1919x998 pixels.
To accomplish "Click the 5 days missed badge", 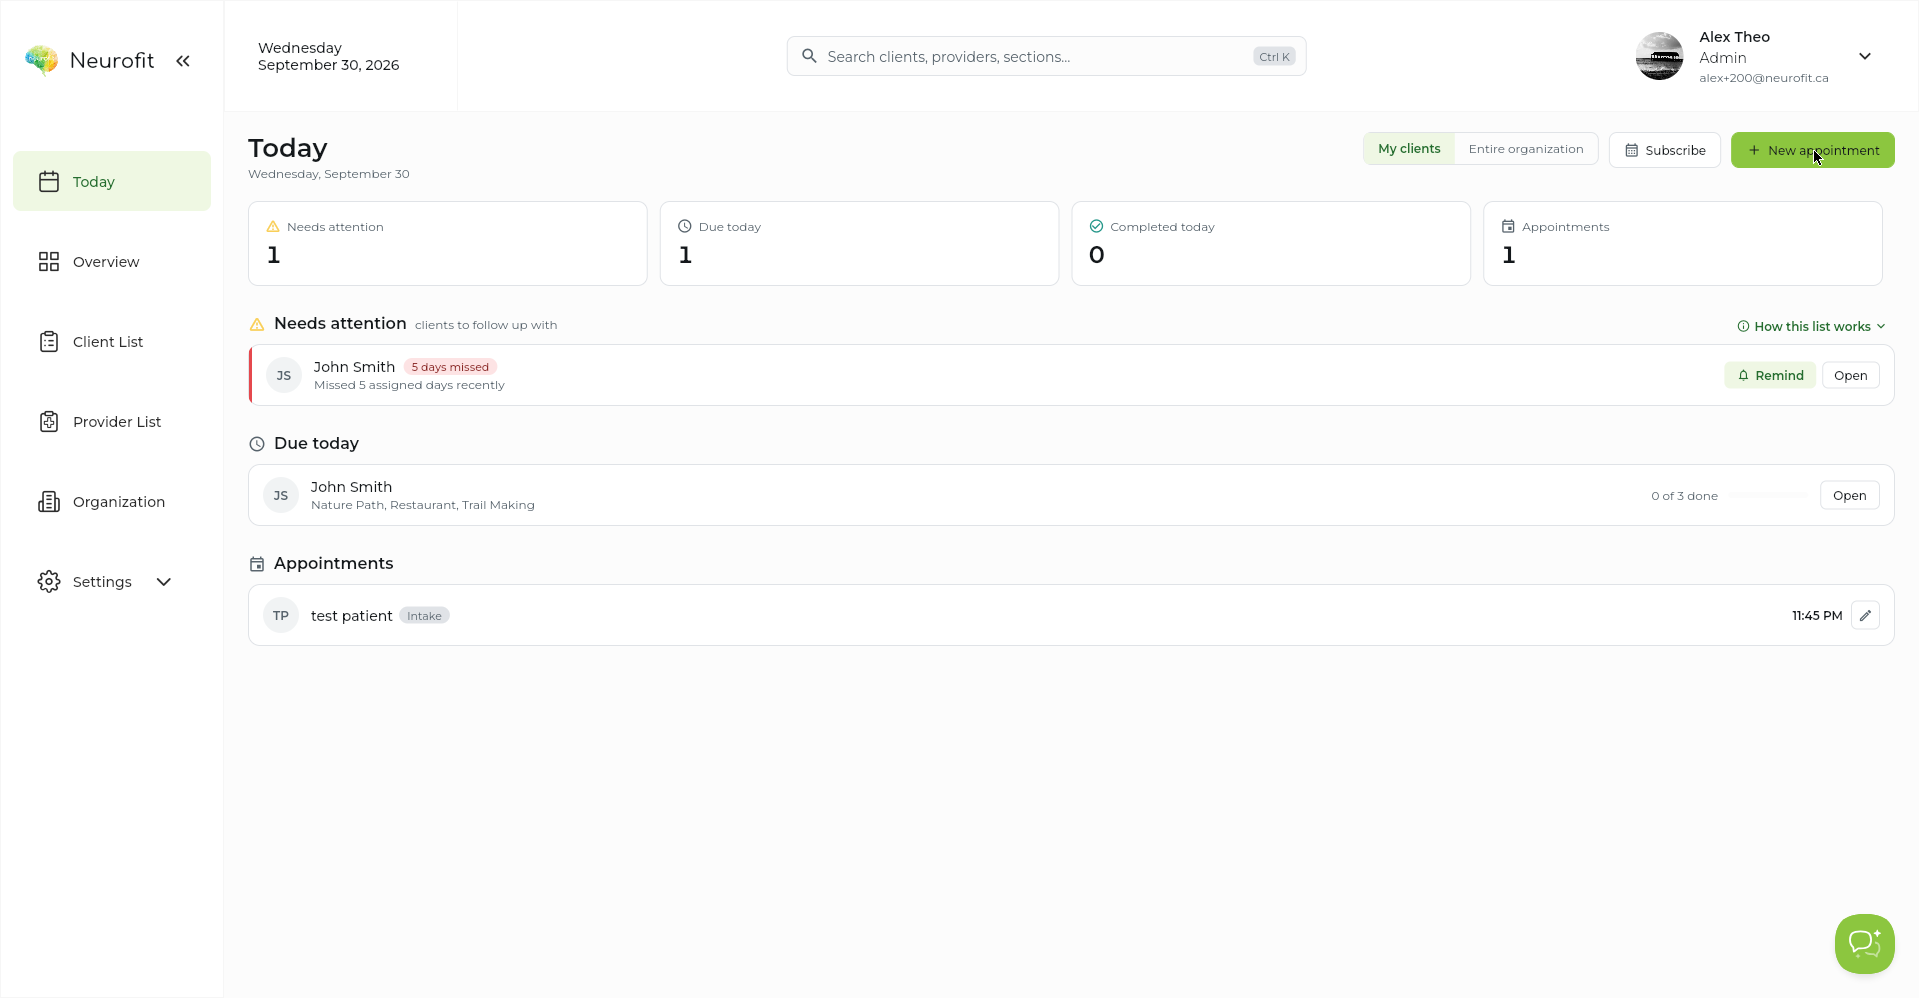I will coord(450,367).
